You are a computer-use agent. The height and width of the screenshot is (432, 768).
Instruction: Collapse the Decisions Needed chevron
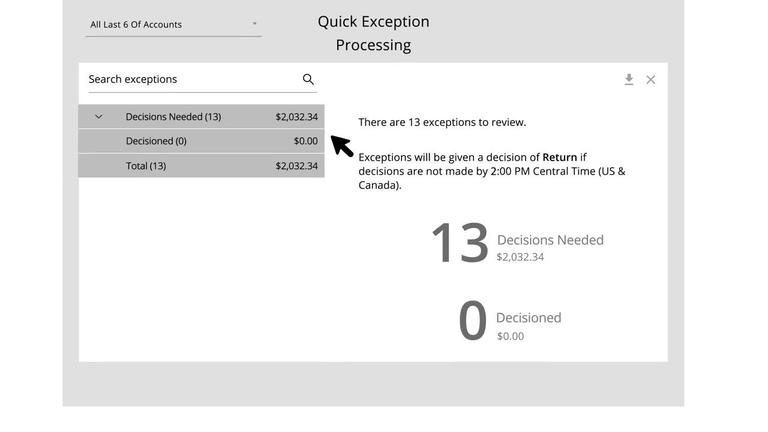point(98,117)
